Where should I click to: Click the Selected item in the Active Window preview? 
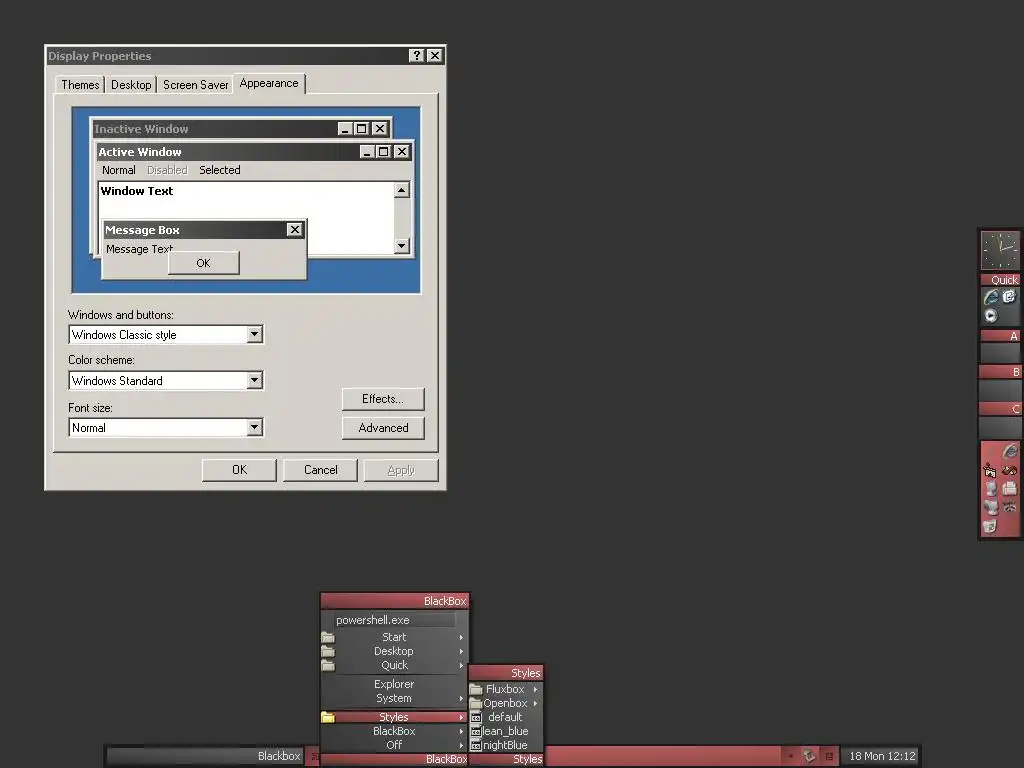[x=219, y=170]
